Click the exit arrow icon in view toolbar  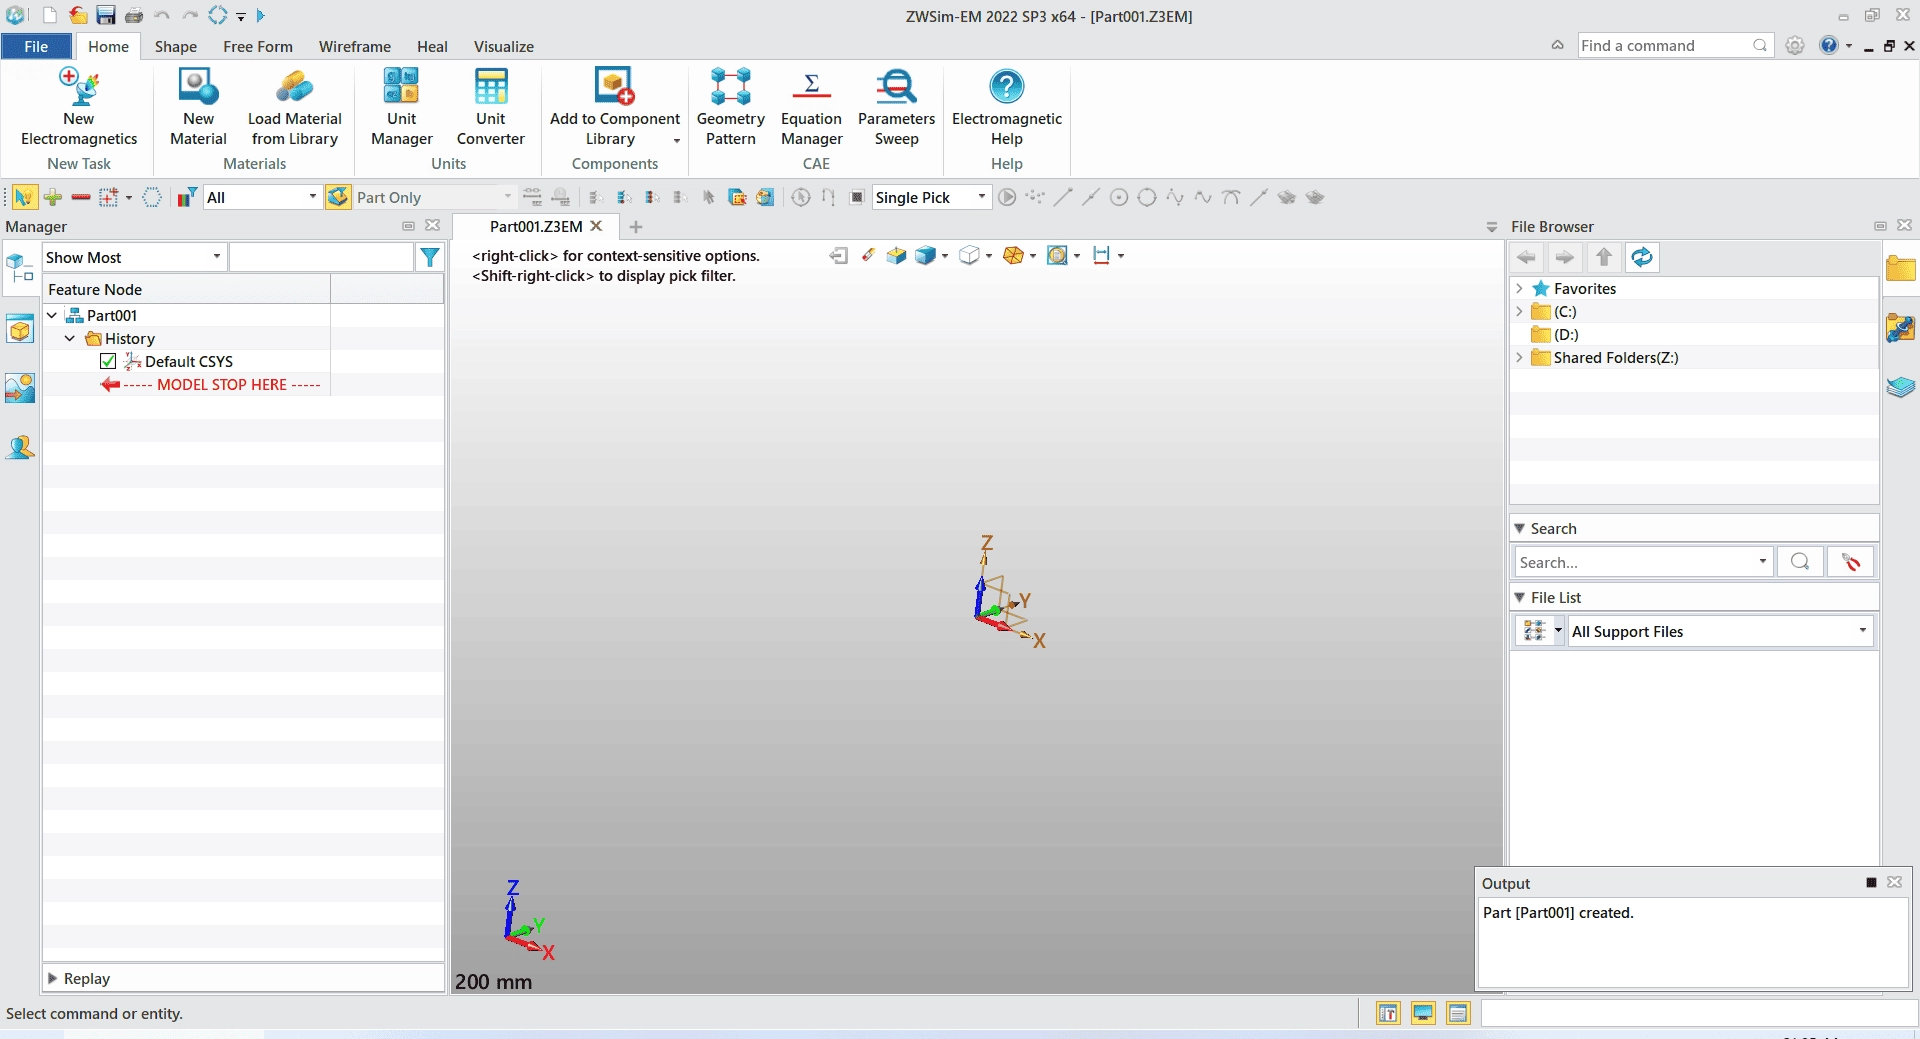pos(839,255)
